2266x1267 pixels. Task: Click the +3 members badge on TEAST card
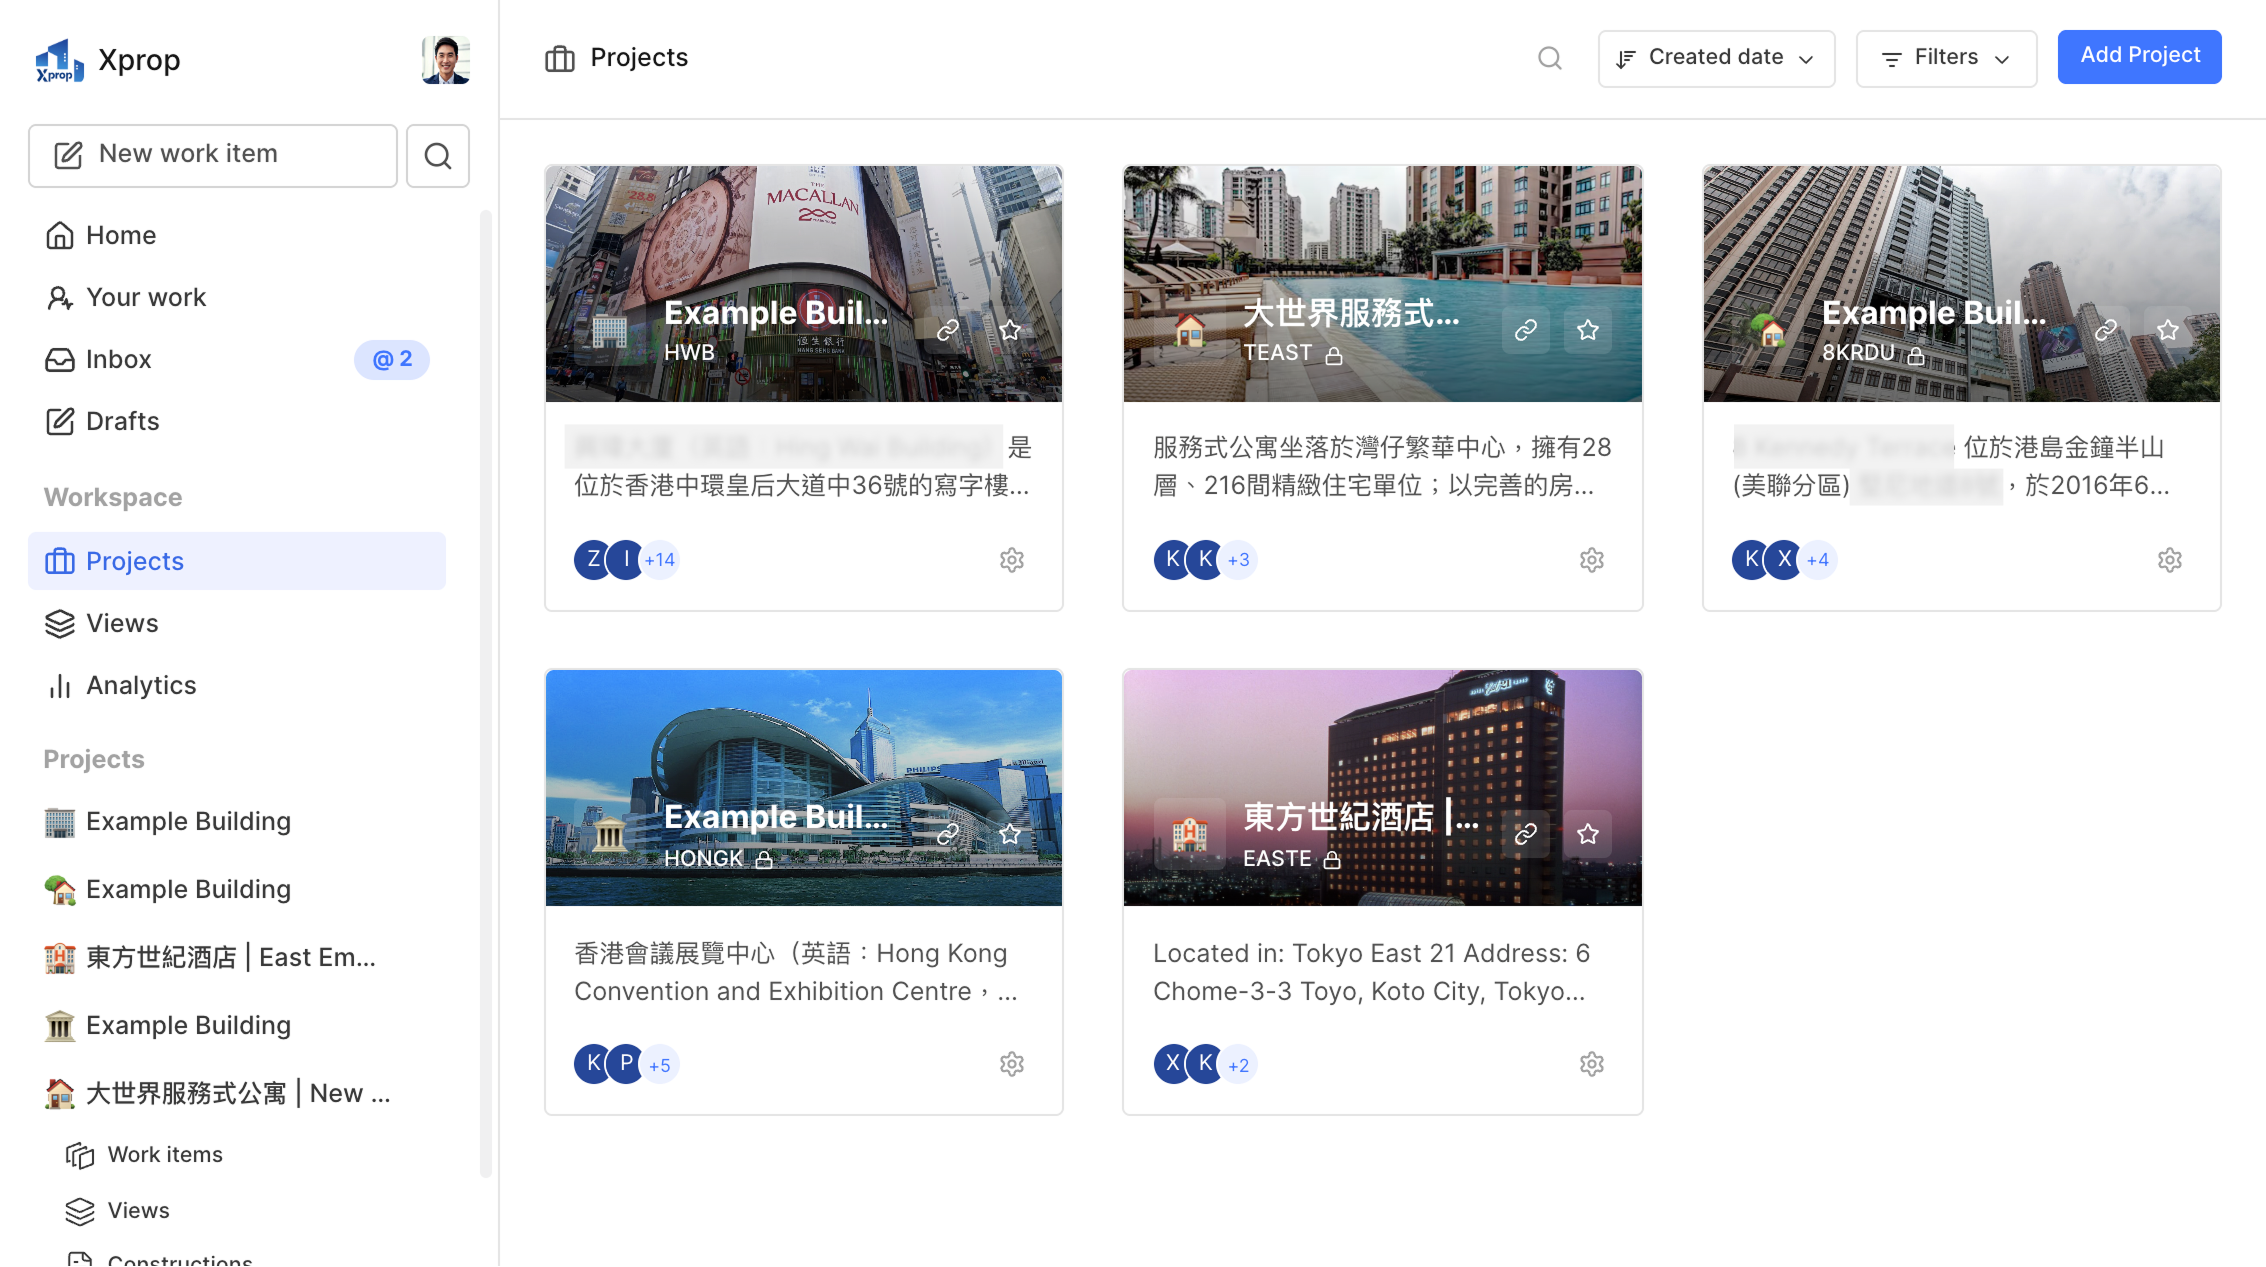[x=1239, y=560]
